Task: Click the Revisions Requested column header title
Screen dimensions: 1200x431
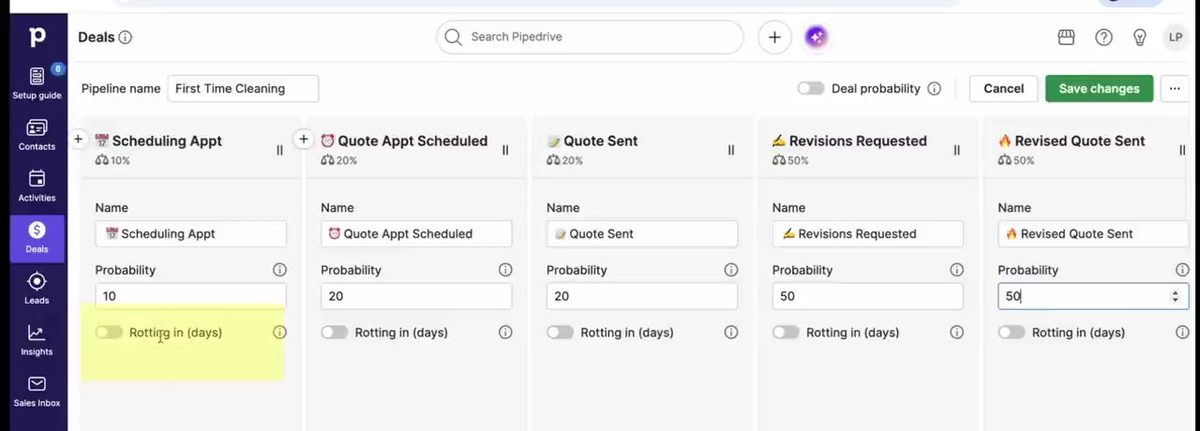Action: coord(850,141)
